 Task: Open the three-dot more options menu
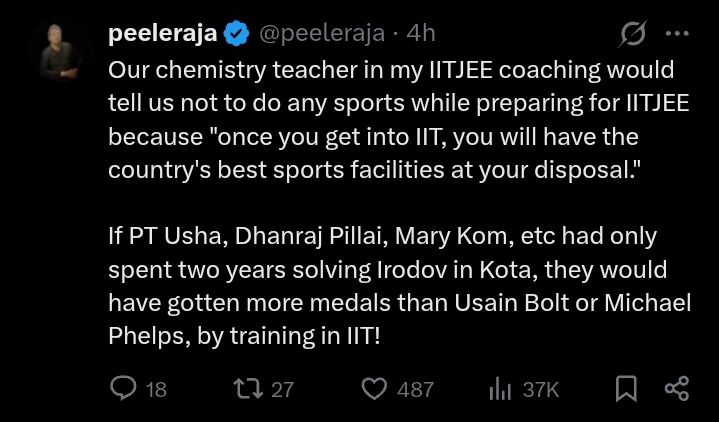pos(677,34)
